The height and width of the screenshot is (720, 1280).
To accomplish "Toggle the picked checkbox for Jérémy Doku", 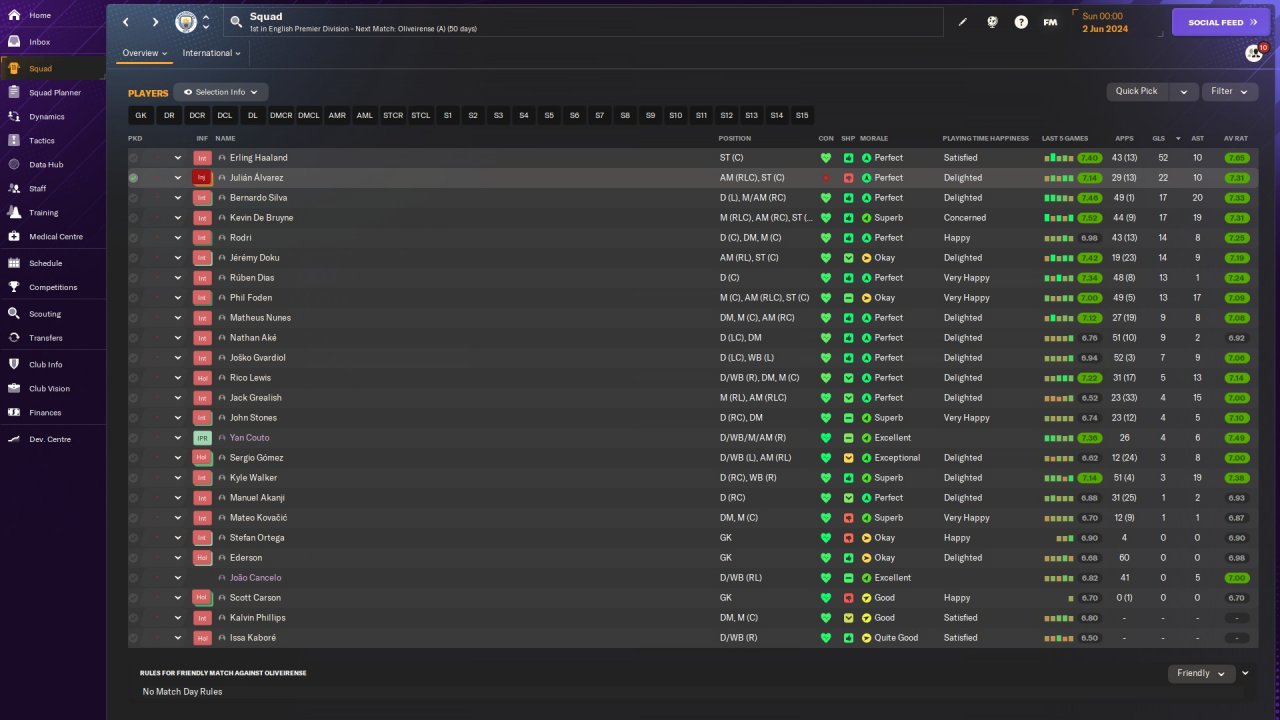I will pos(134,258).
